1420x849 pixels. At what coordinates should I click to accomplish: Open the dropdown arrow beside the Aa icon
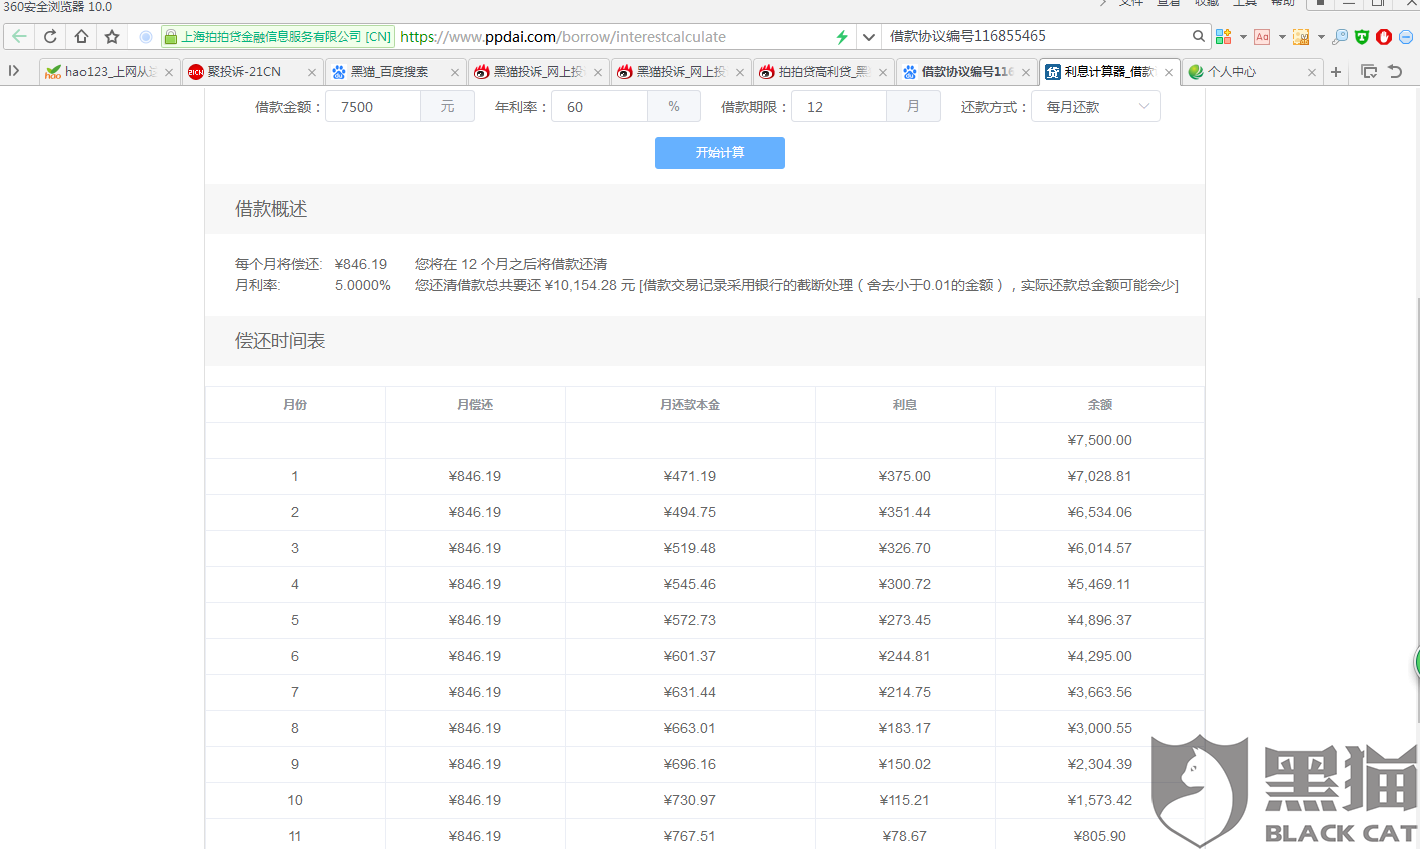tap(1282, 36)
